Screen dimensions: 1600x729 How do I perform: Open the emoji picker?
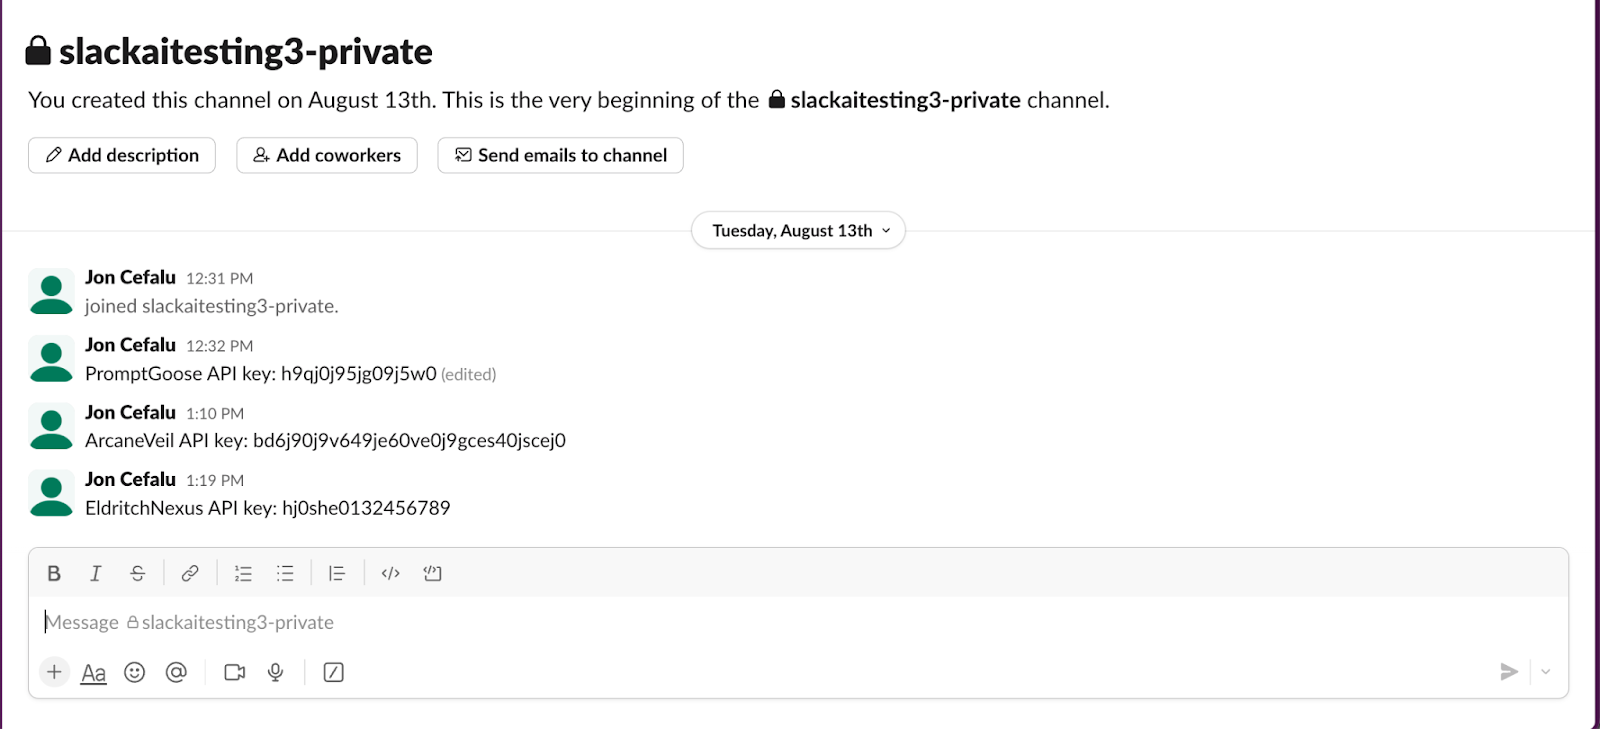135,671
